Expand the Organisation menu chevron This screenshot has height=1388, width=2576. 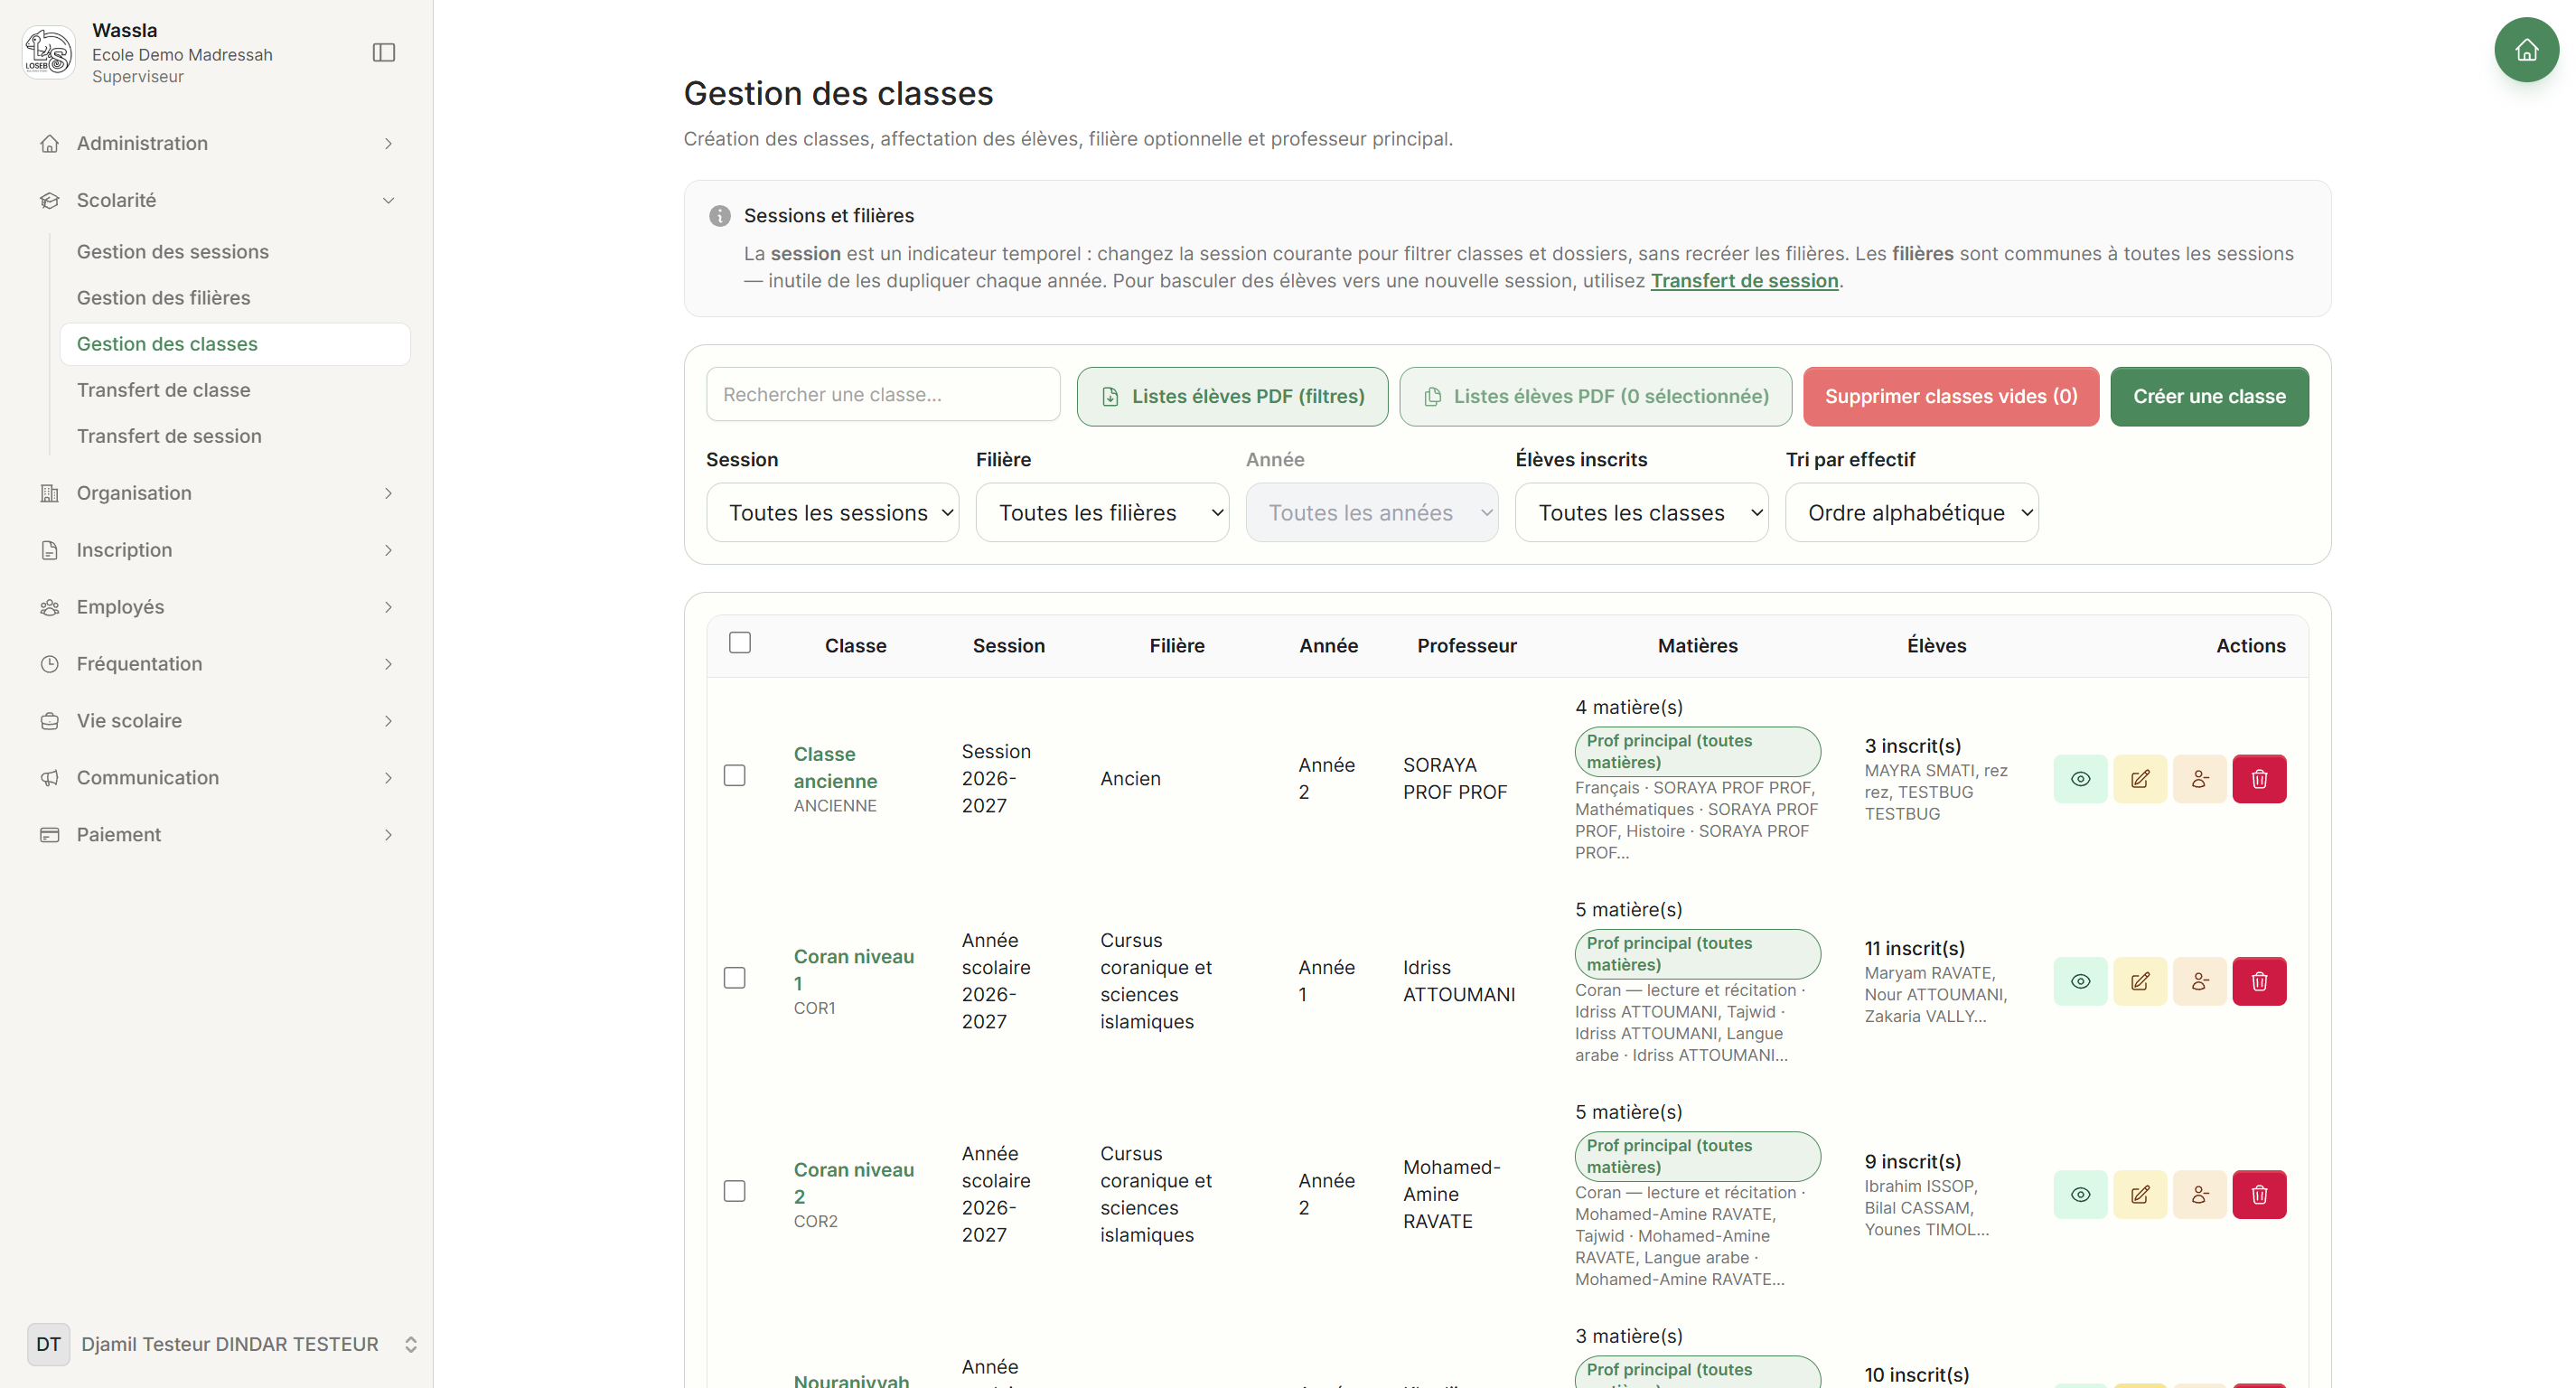(x=388, y=493)
